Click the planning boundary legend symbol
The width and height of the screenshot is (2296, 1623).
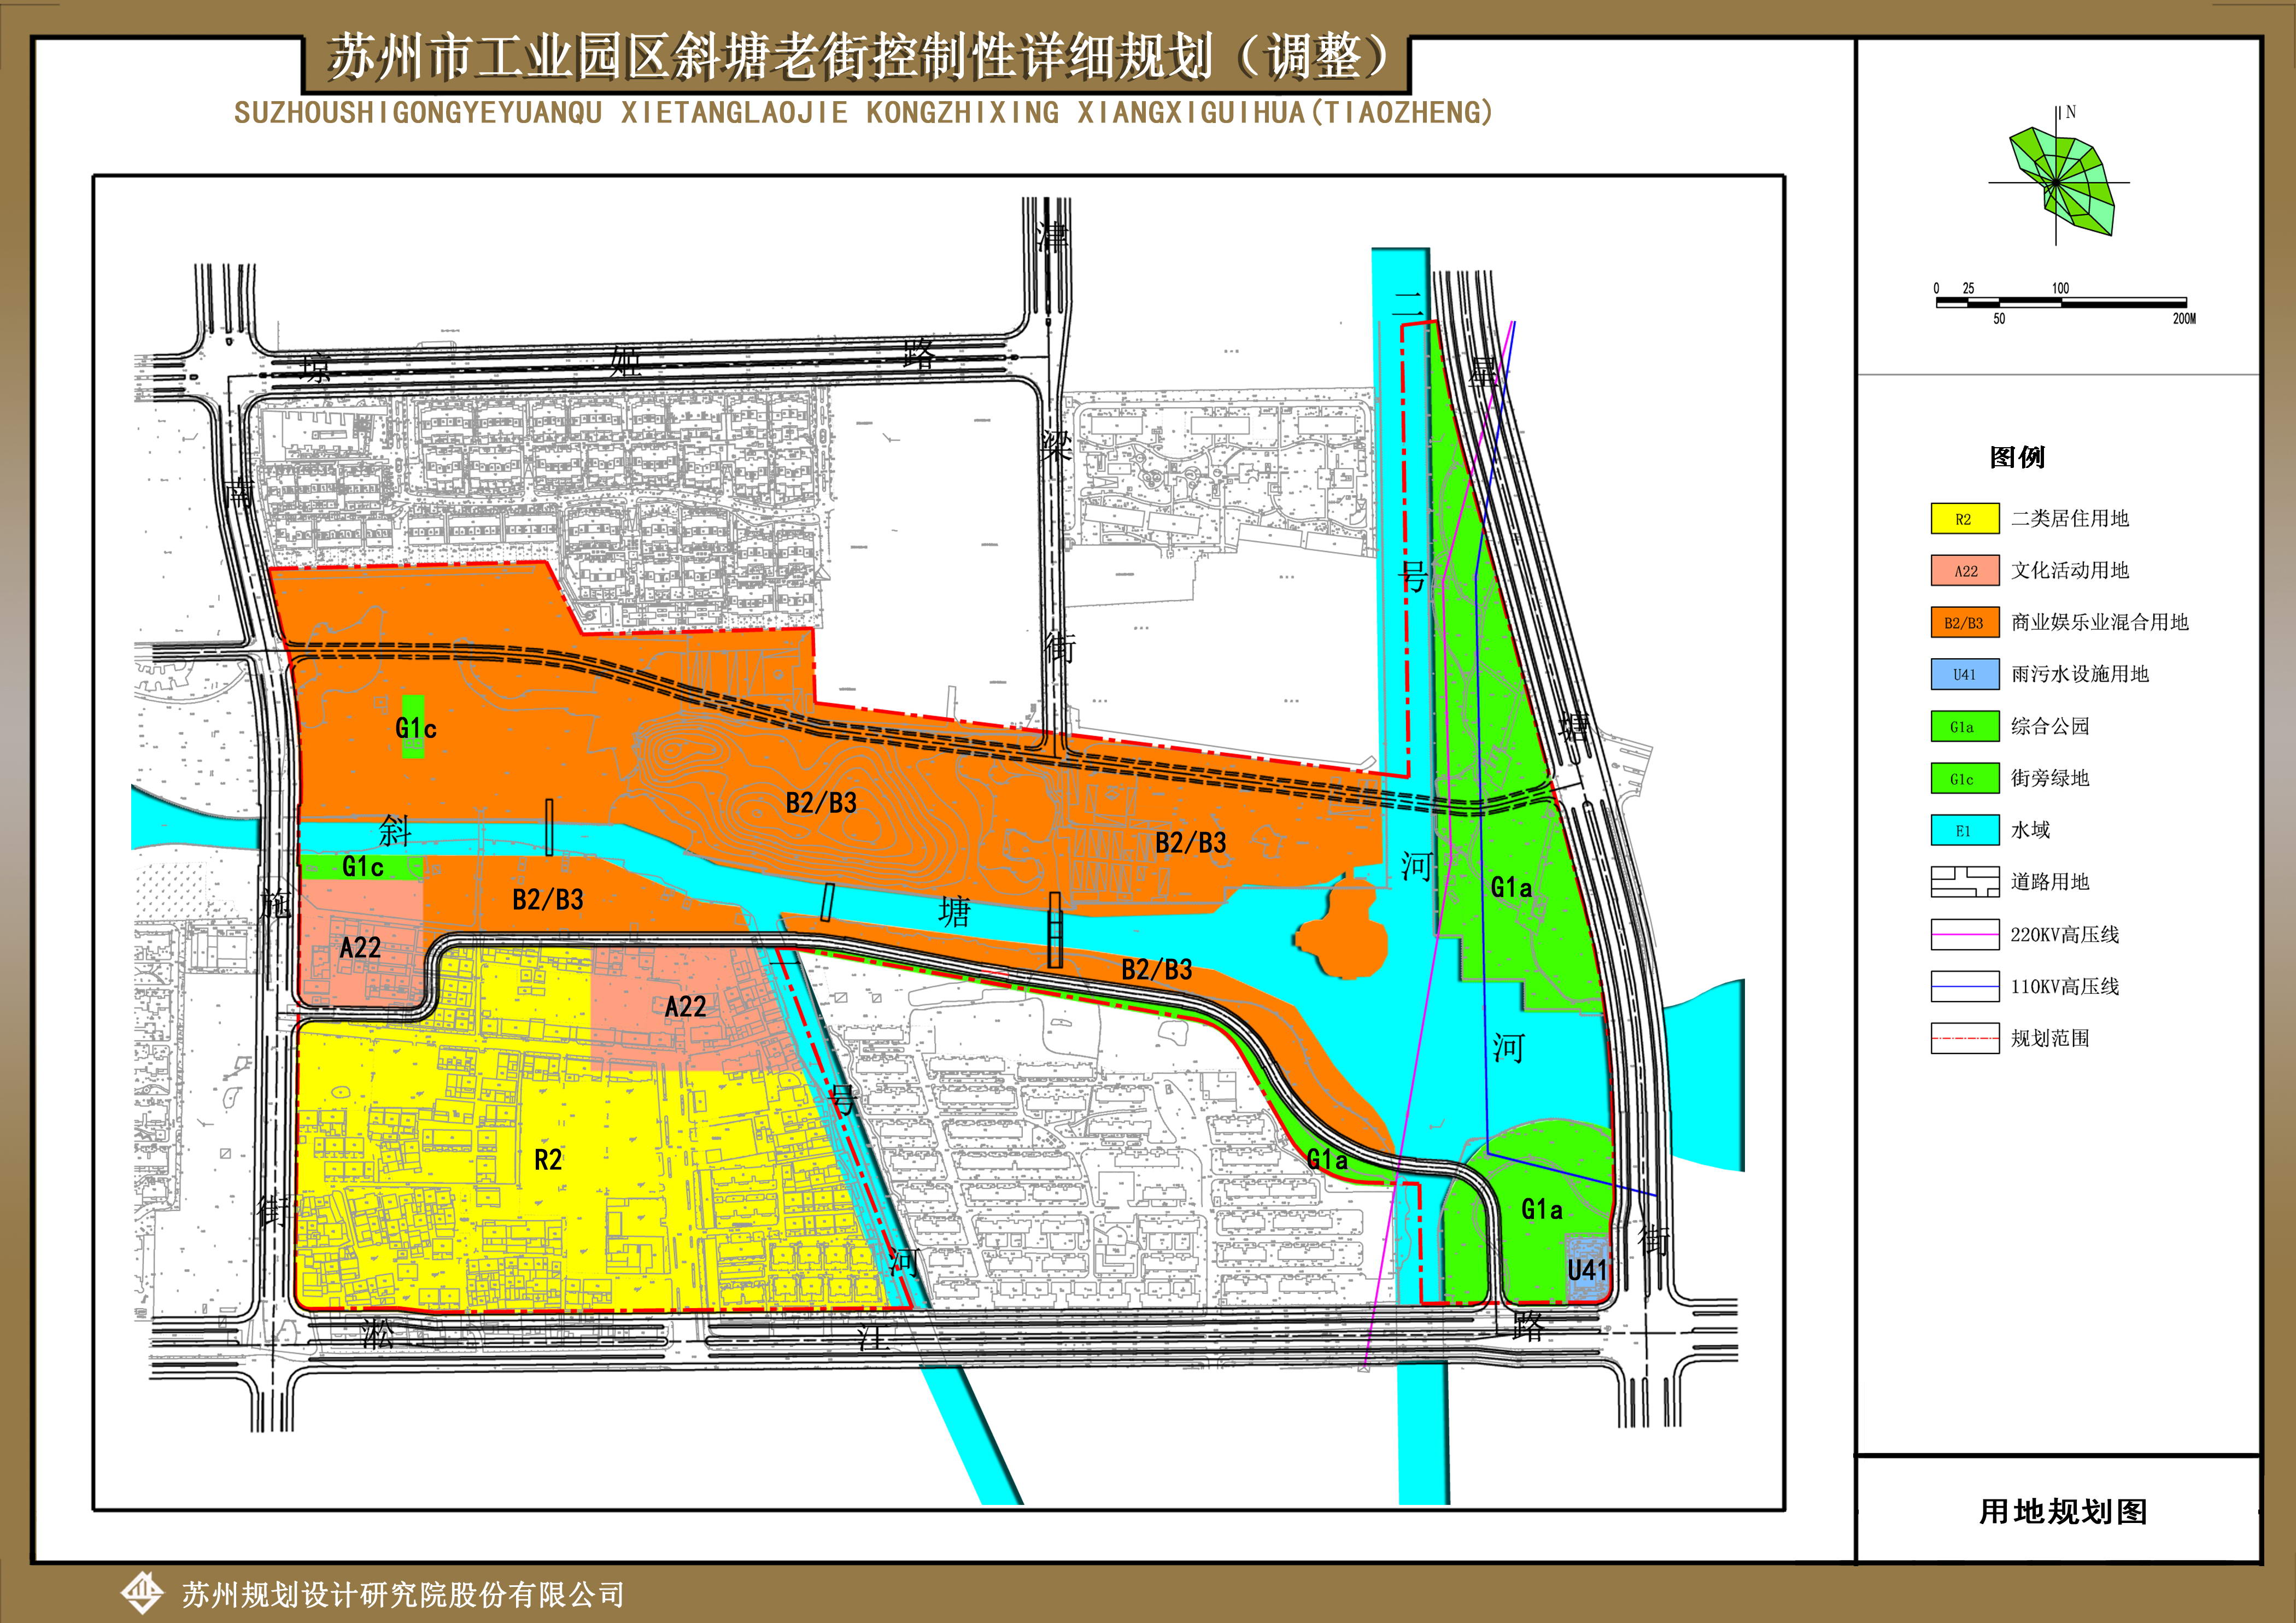pyautogui.click(x=1964, y=1038)
